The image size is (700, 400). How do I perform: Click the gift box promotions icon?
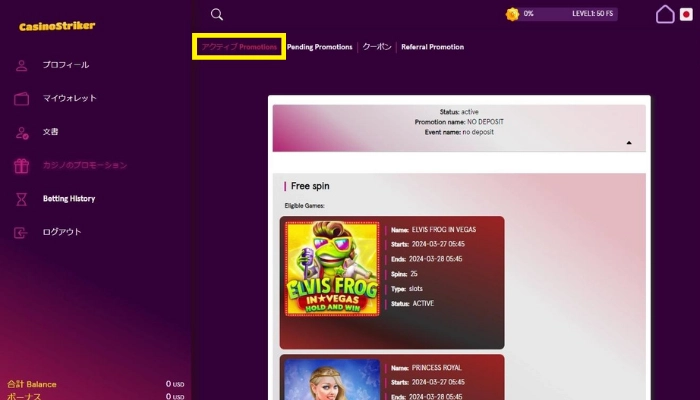pyautogui.click(x=21, y=166)
